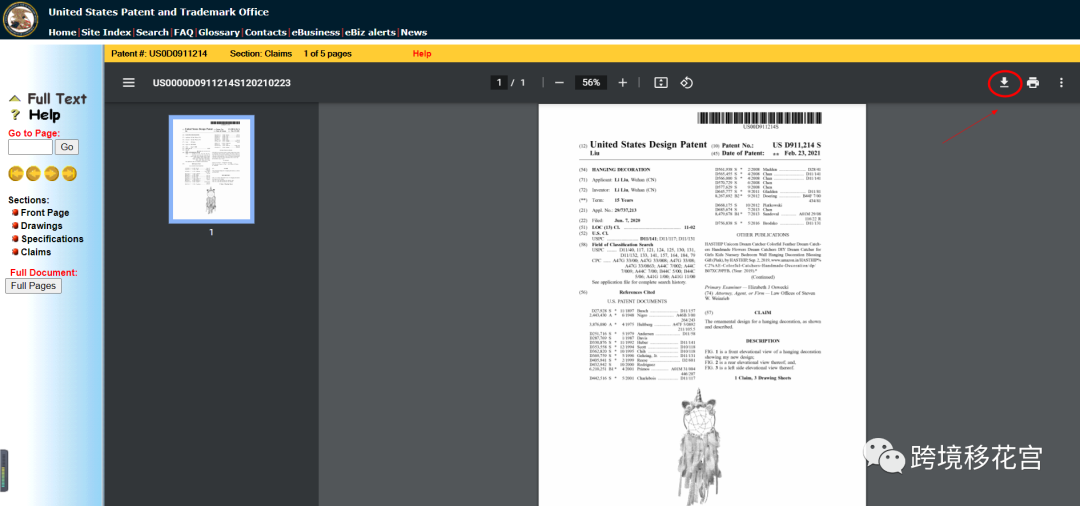The image size is (1080, 506).
Task: Open the Specifications section
Action: click(x=52, y=239)
